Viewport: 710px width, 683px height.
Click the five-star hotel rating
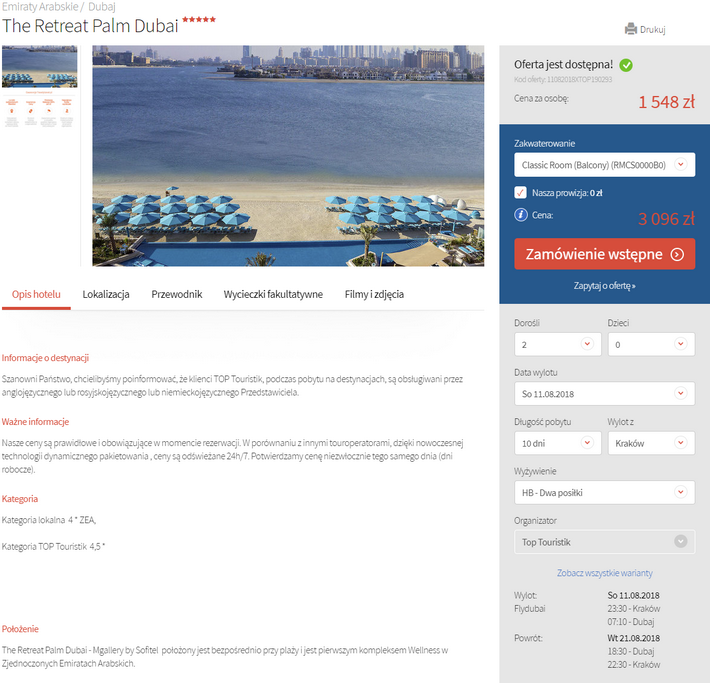click(x=199, y=19)
